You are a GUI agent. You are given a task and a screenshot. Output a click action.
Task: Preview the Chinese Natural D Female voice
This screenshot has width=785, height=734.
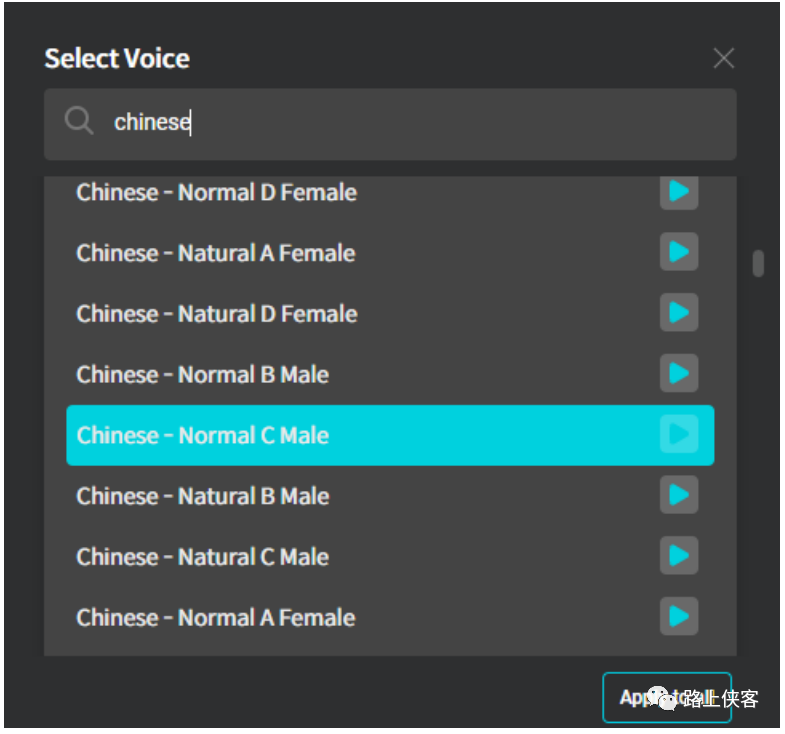pos(678,313)
